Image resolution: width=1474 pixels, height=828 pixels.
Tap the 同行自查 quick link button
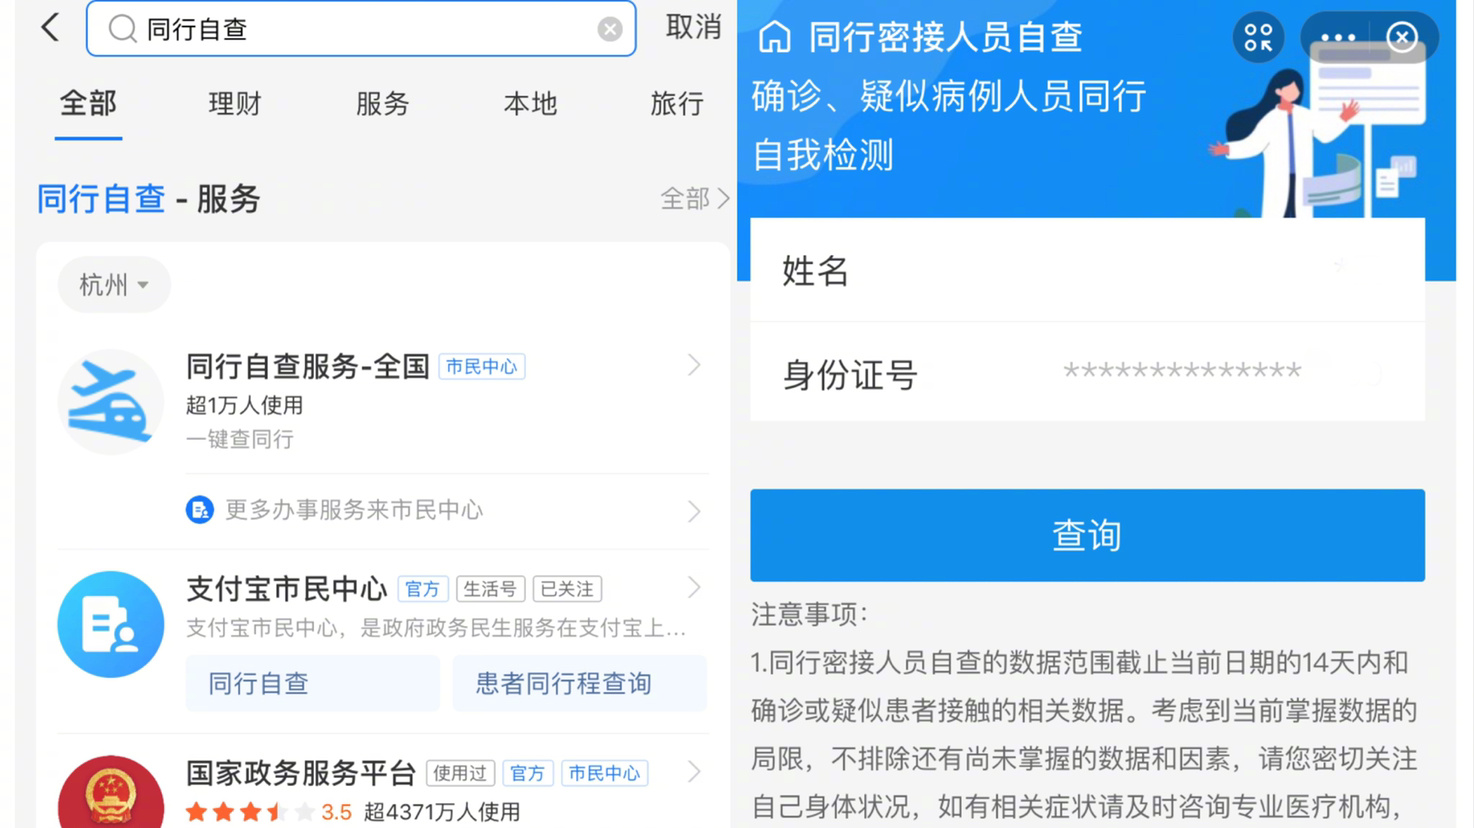pyautogui.click(x=313, y=684)
